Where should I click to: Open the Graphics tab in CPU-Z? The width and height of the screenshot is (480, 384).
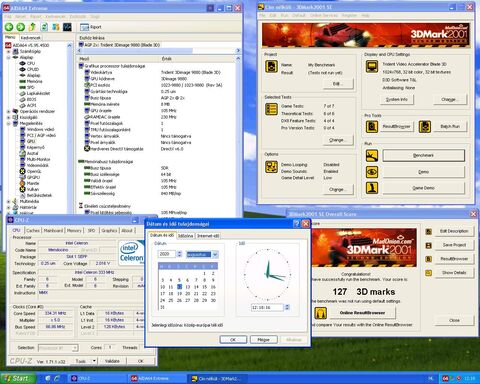[109, 230]
